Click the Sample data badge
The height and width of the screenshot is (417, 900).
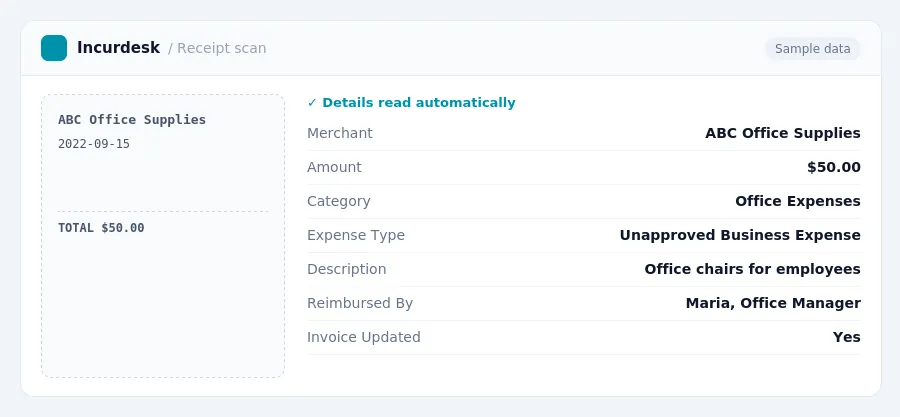(812, 49)
